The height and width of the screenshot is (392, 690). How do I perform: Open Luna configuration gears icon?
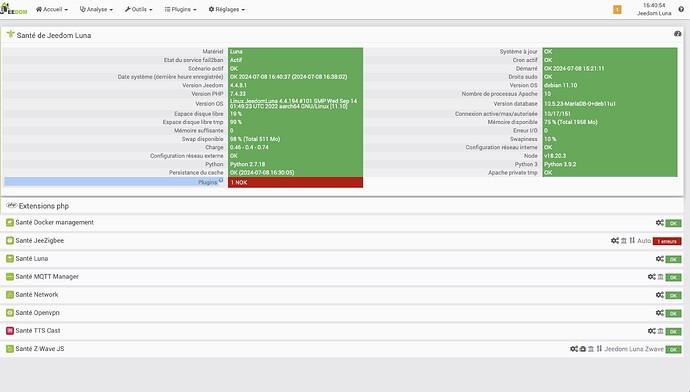[x=660, y=259]
